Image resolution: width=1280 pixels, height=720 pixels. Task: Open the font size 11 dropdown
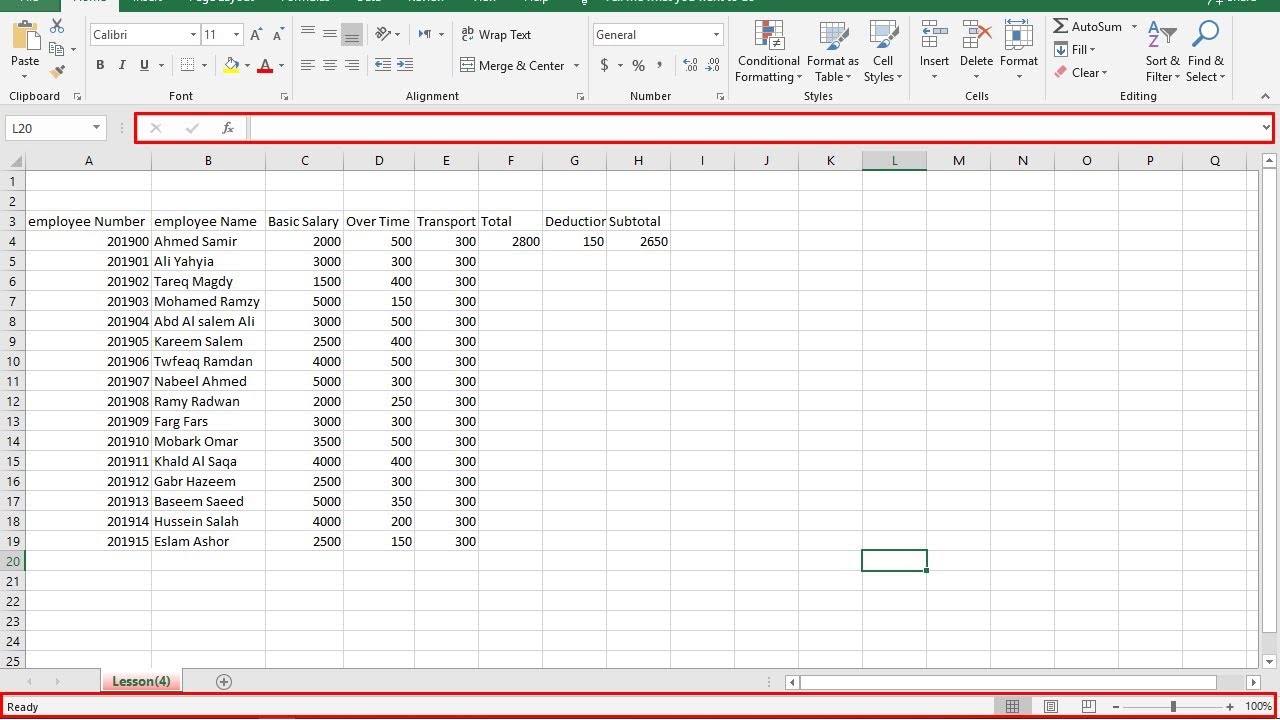pos(236,35)
